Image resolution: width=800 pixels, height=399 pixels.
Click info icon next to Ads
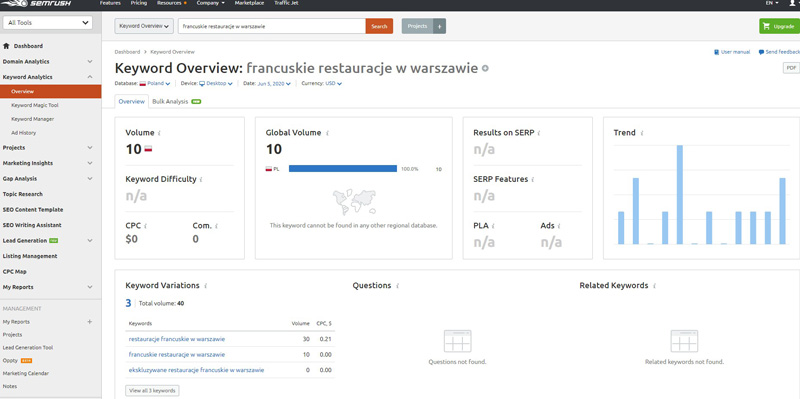(x=559, y=226)
